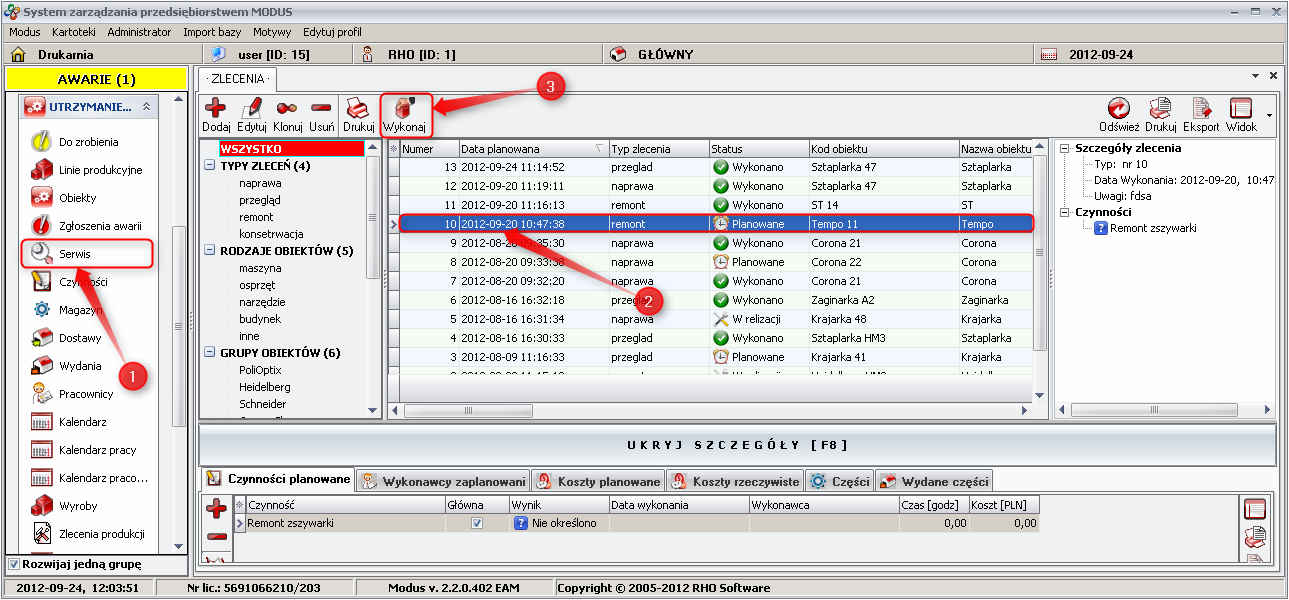Open the Kartoteki menu
This screenshot has width=1289, height=600.
pyautogui.click(x=73, y=32)
